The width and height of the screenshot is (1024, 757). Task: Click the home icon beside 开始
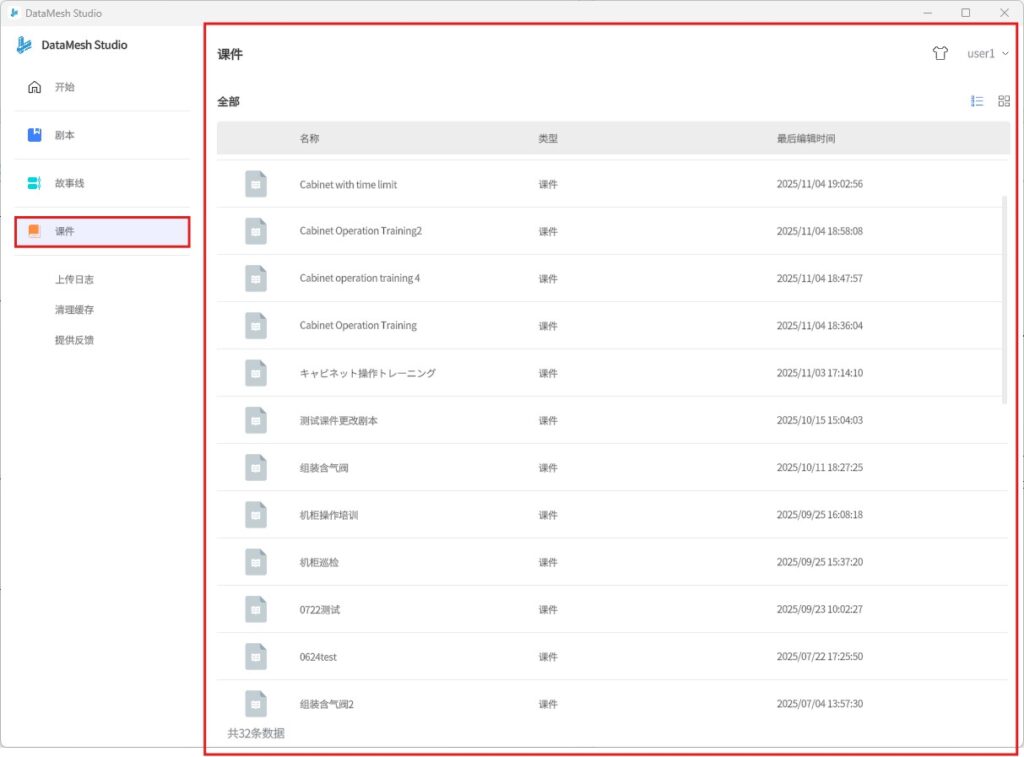point(34,87)
